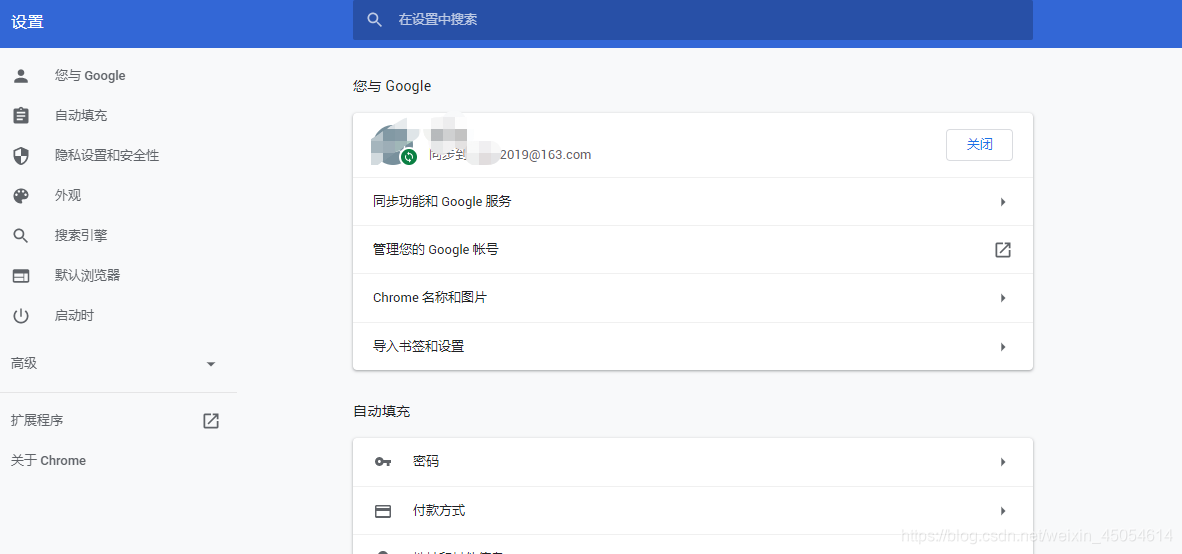
Task: Open 同步功能和 Google 服务
Action: [x=693, y=201]
